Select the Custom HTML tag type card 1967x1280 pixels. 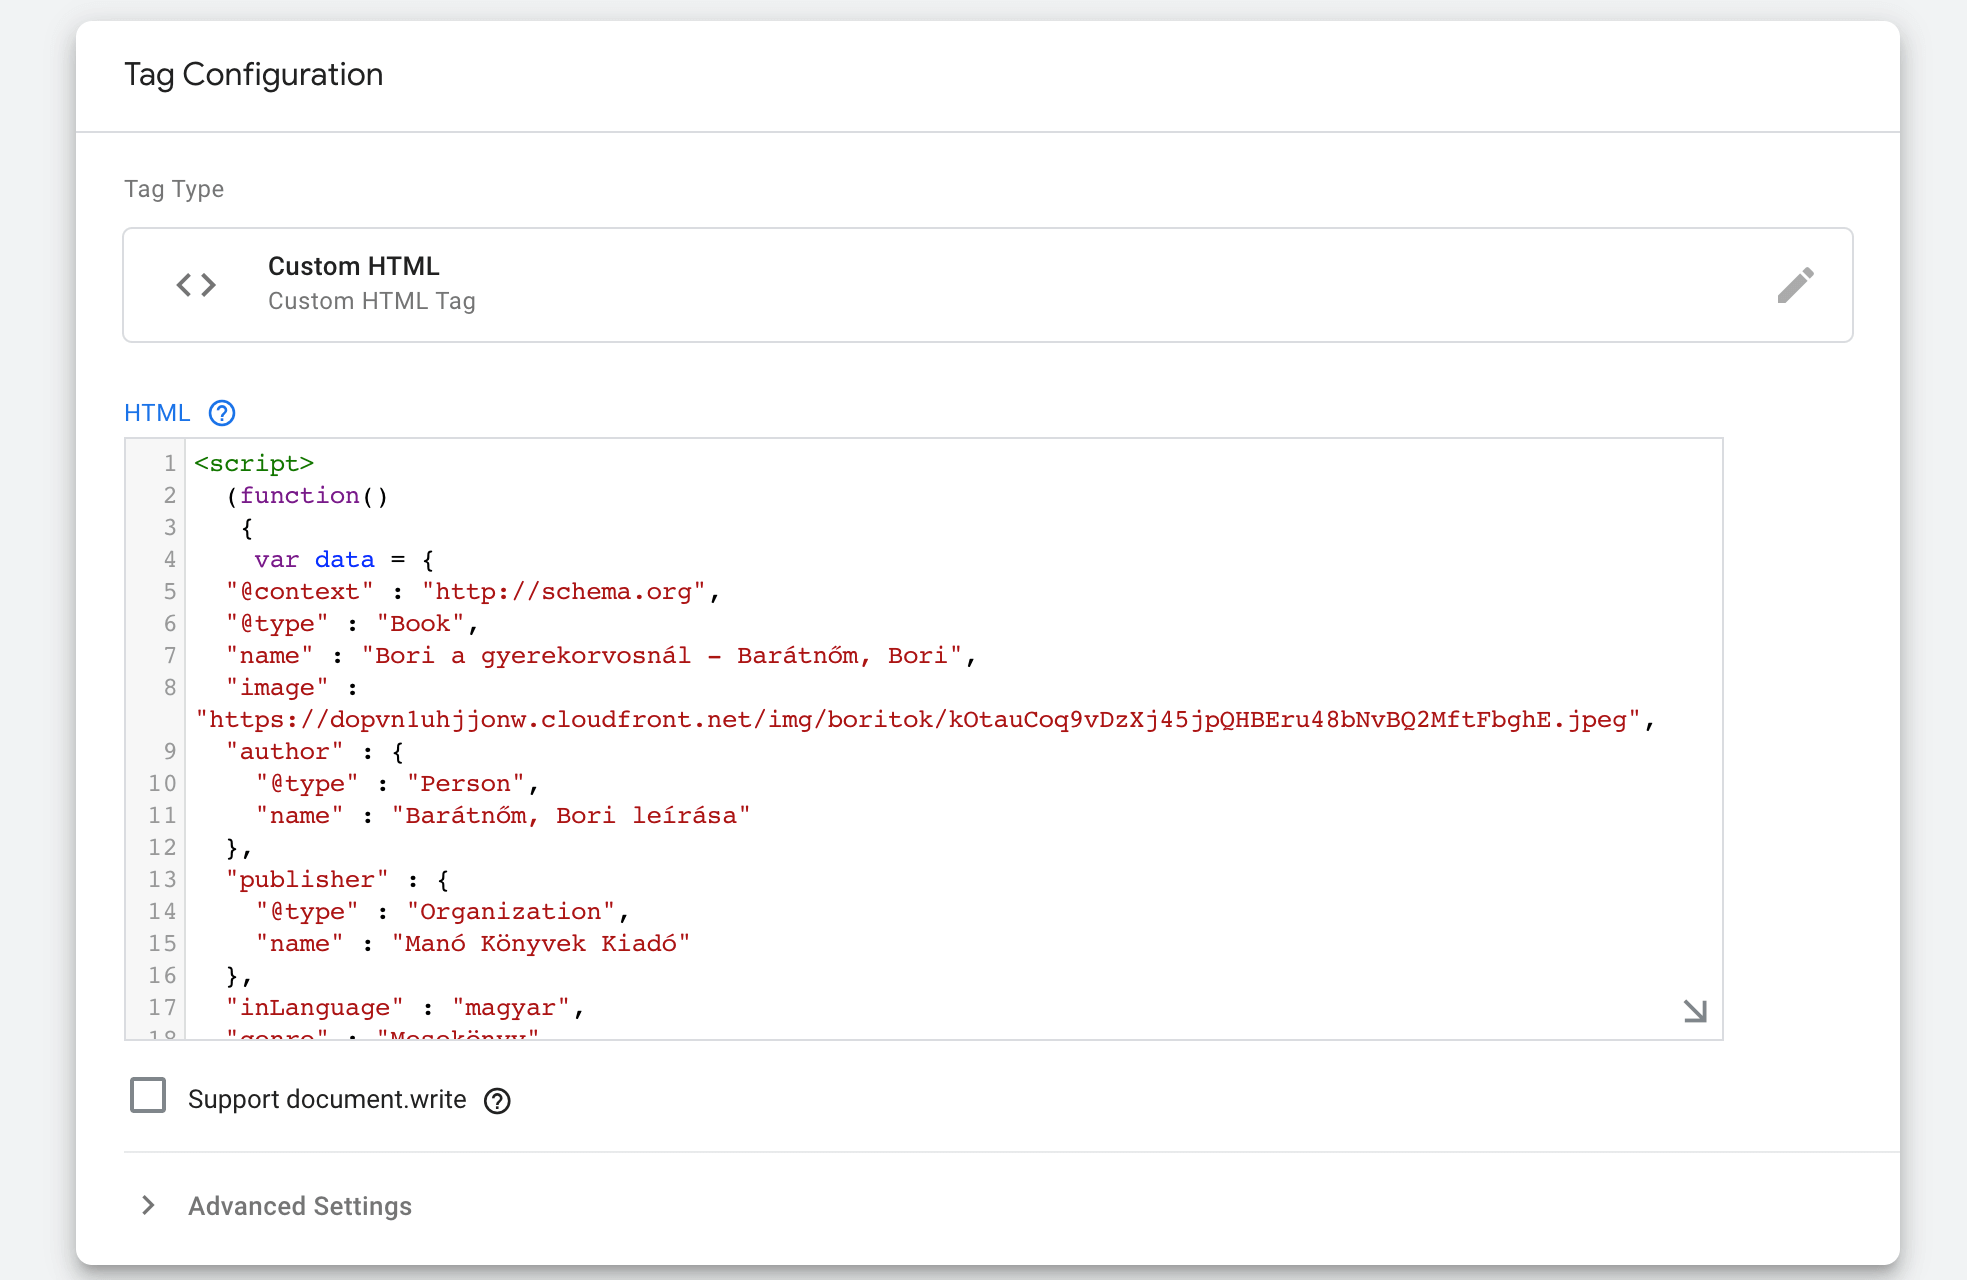988,285
